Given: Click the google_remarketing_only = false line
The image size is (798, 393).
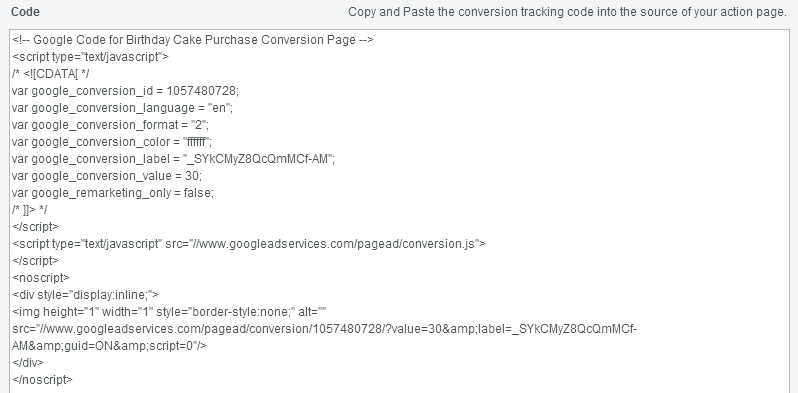Looking at the screenshot, I should tap(113, 193).
